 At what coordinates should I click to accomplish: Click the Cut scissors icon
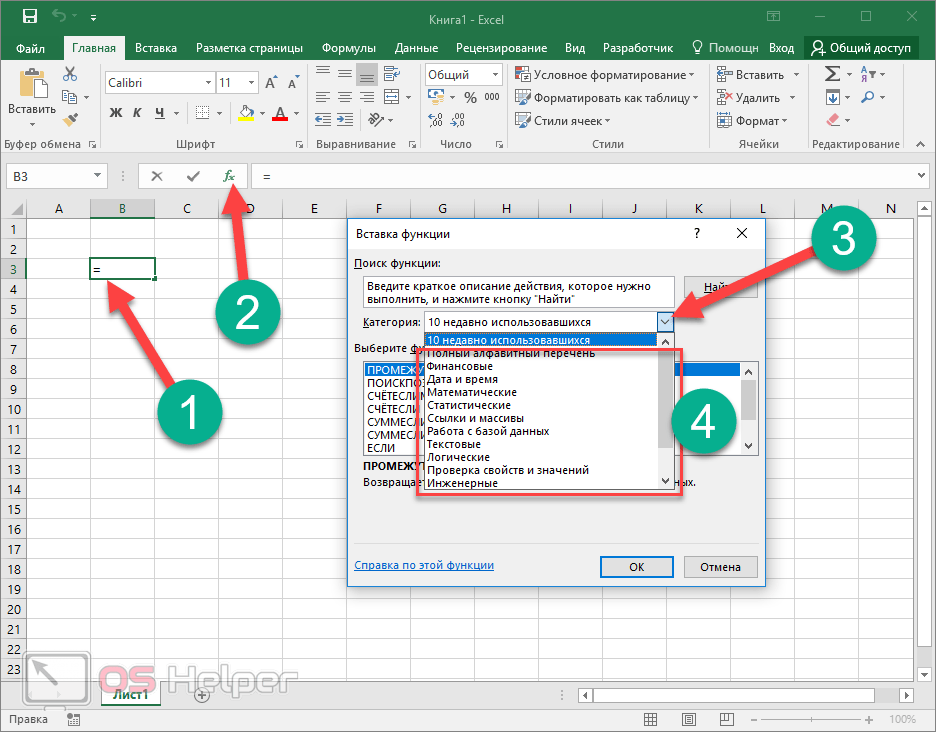coord(70,75)
